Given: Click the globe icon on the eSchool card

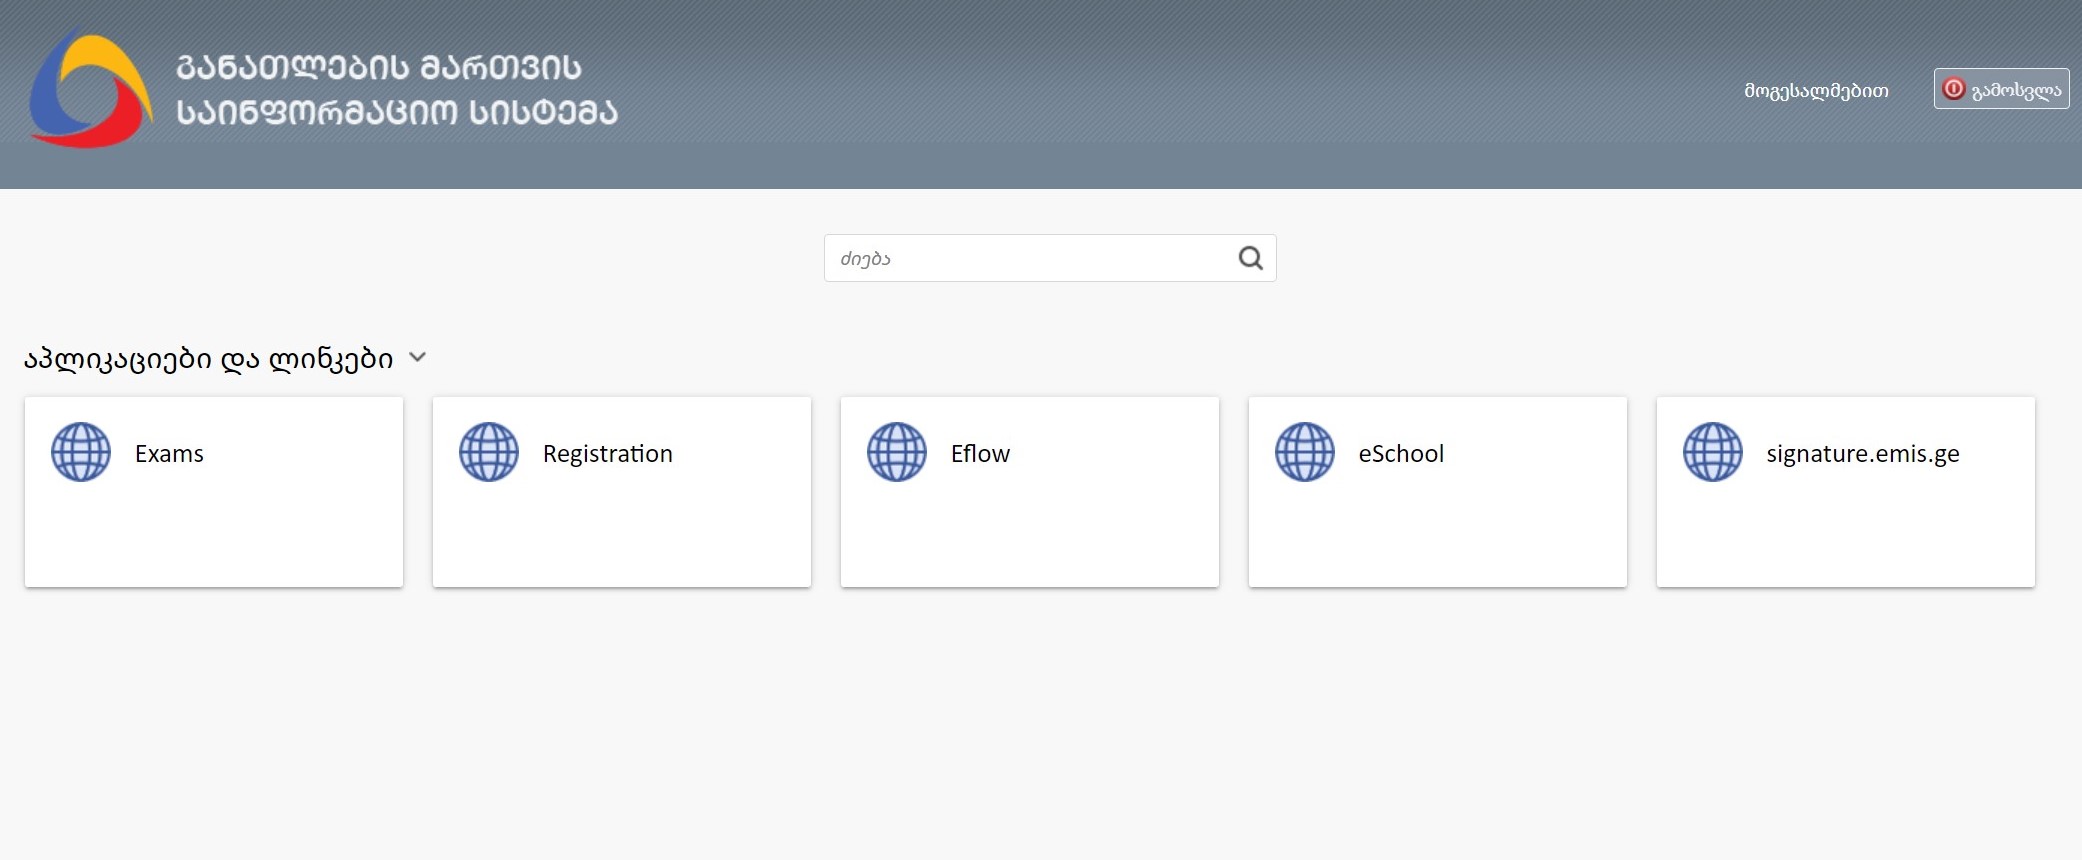Looking at the screenshot, I should (1305, 452).
